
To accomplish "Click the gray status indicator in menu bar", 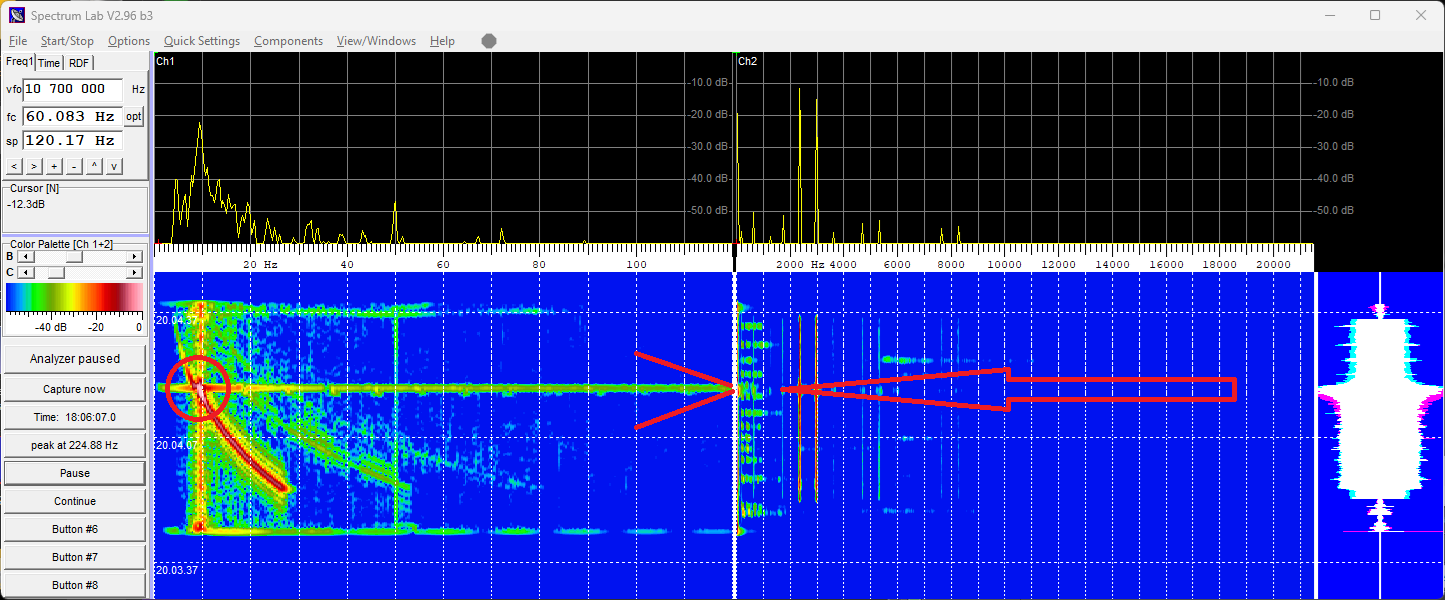I will pos(489,41).
